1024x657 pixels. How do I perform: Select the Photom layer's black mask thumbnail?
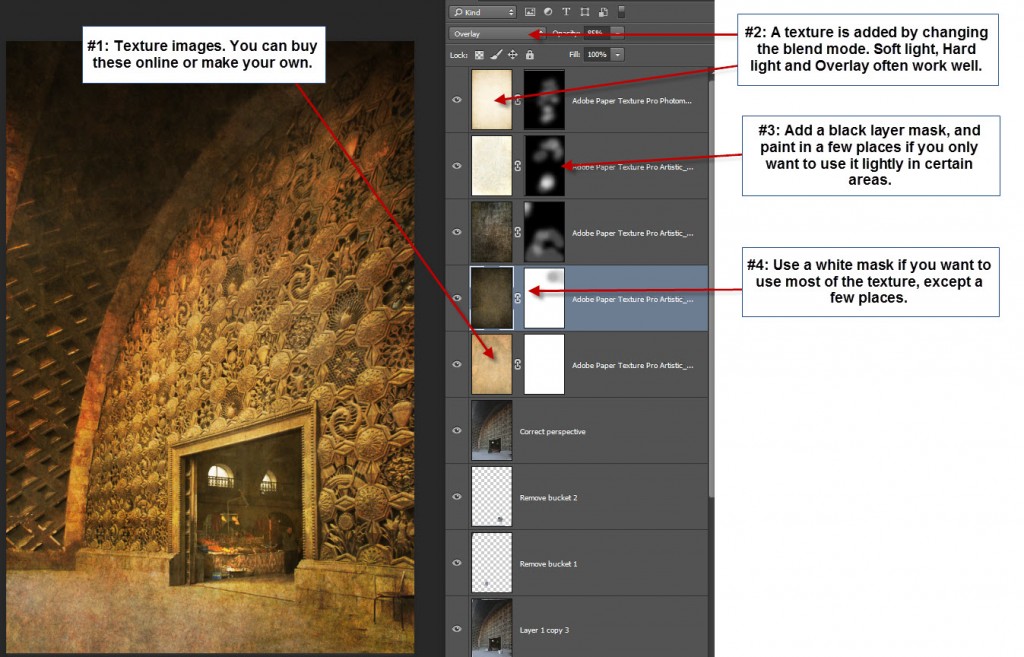point(545,100)
